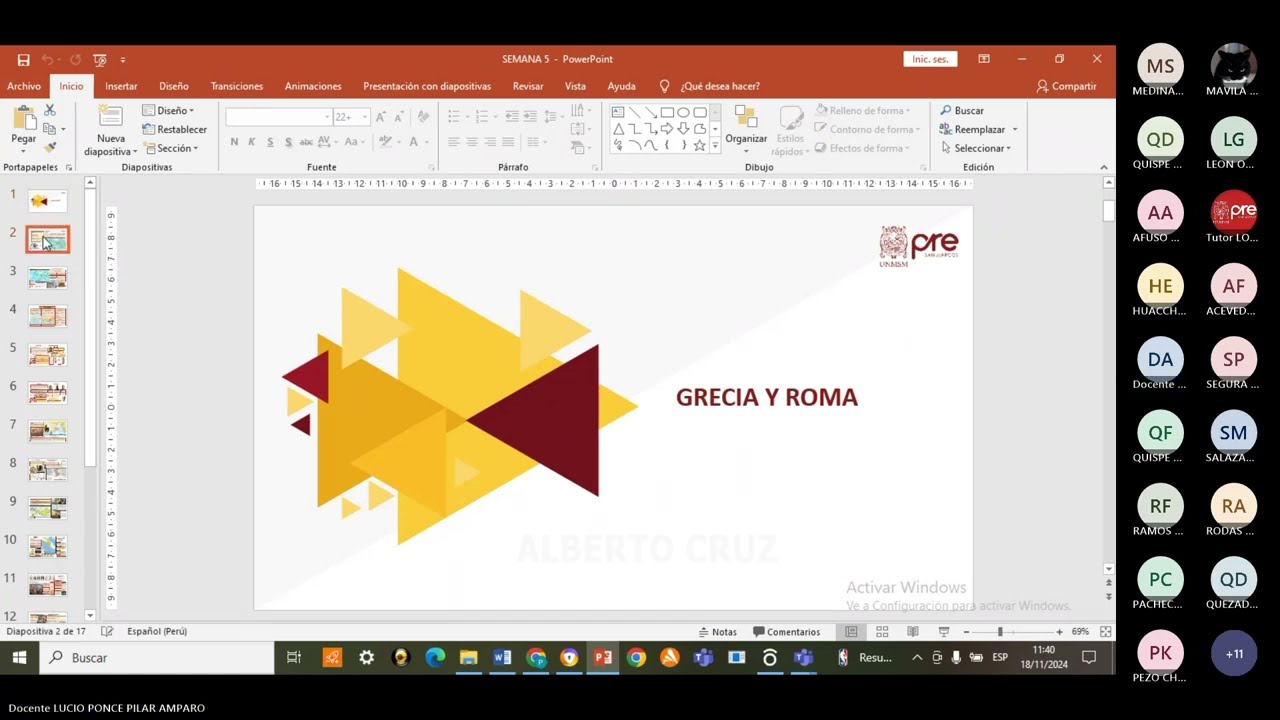Click the Nueva diapositiva slide icon
Image resolution: width=1280 pixels, height=720 pixels.
[x=110, y=116]
